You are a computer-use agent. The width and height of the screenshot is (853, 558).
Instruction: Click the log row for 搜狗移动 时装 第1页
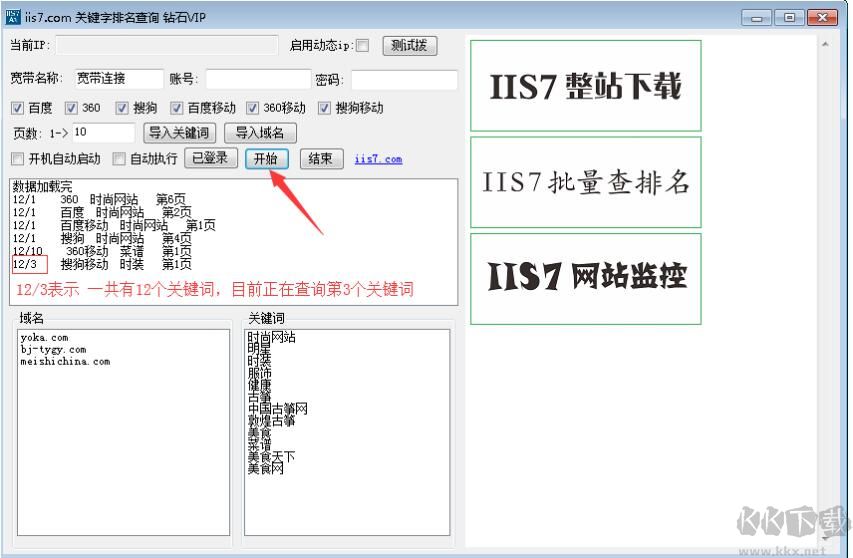pyautogui.click(x=102, y=264)
